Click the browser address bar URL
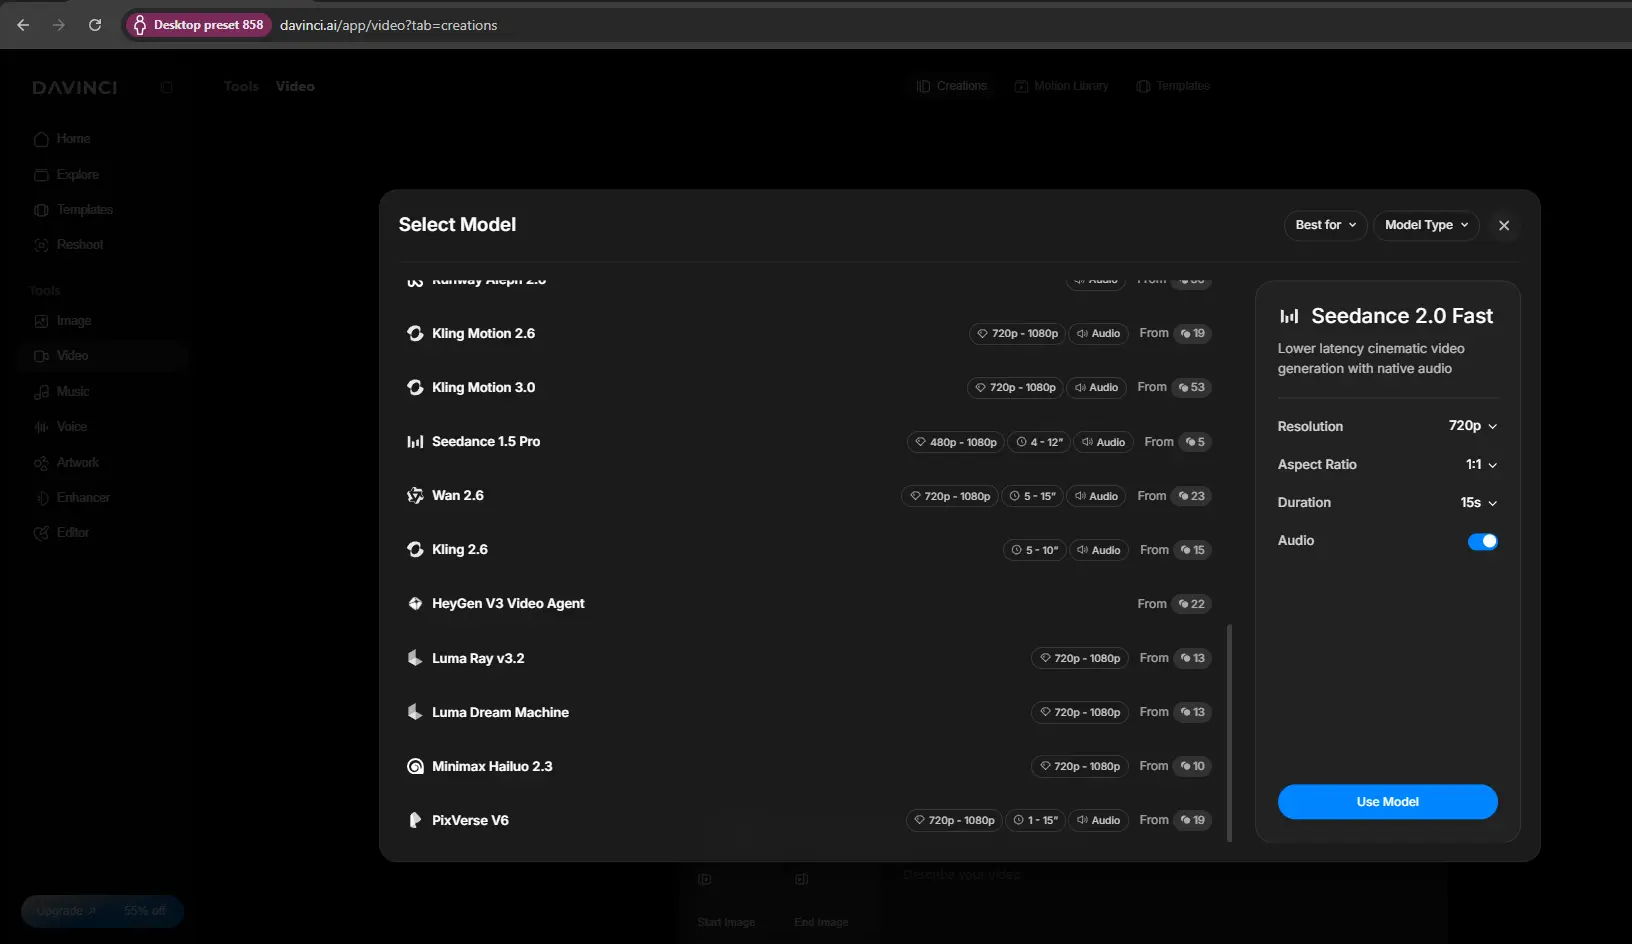1632x944 pixels. [x=389, y=25]
